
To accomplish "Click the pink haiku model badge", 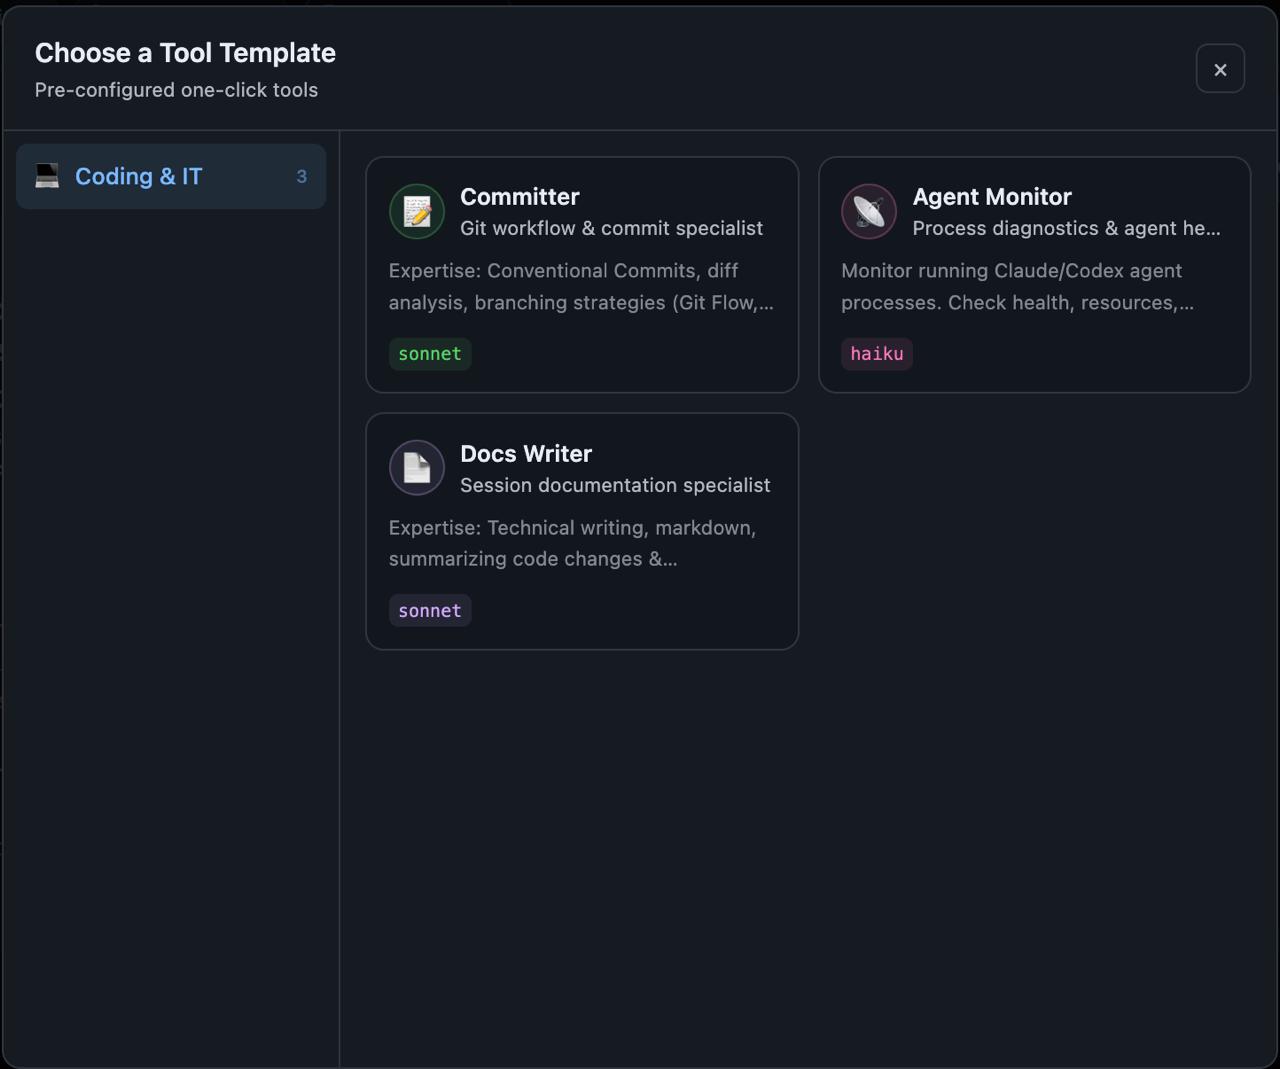I will (876, 354).
